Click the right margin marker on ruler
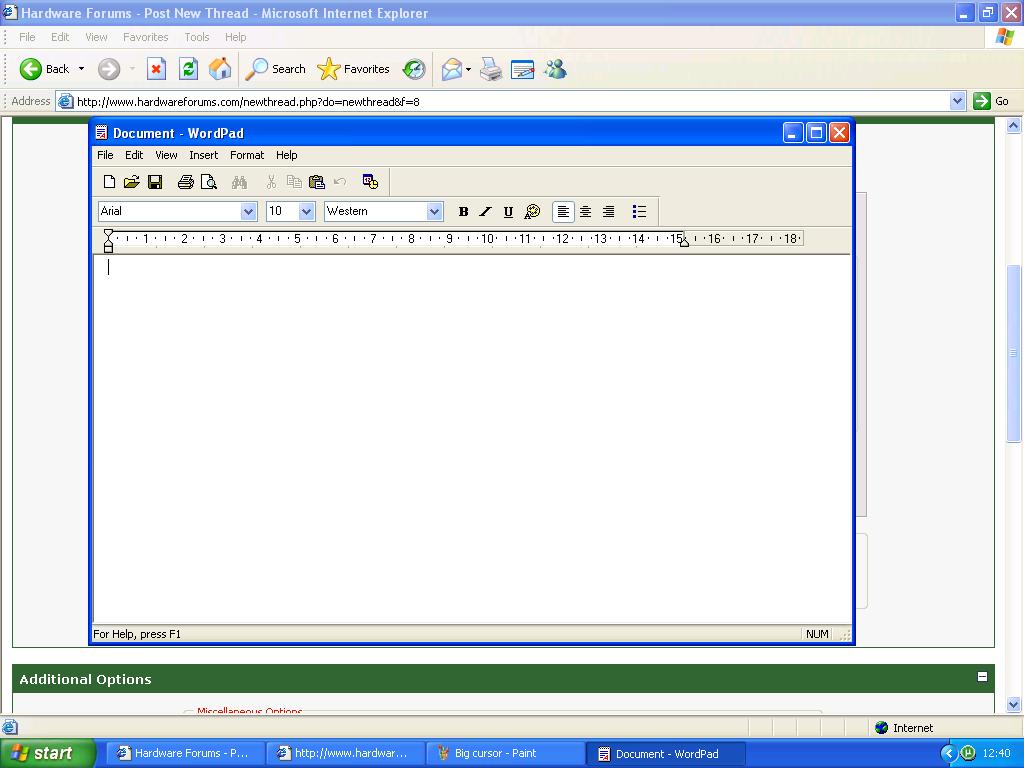 click(x=684, y=241)
